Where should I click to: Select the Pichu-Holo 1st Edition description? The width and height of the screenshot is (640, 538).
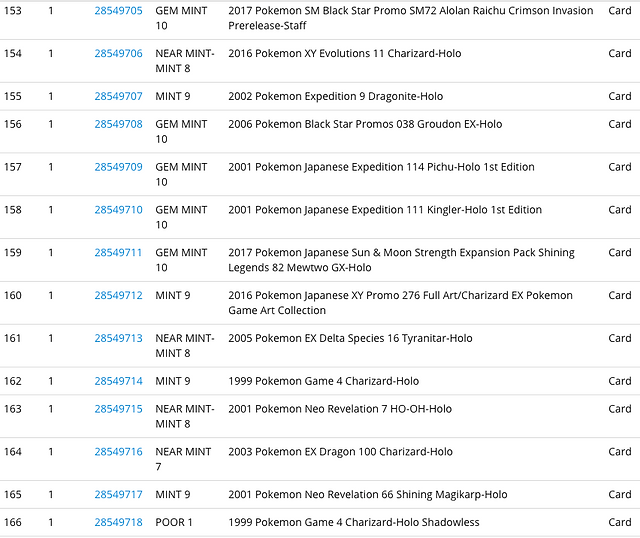381,167
